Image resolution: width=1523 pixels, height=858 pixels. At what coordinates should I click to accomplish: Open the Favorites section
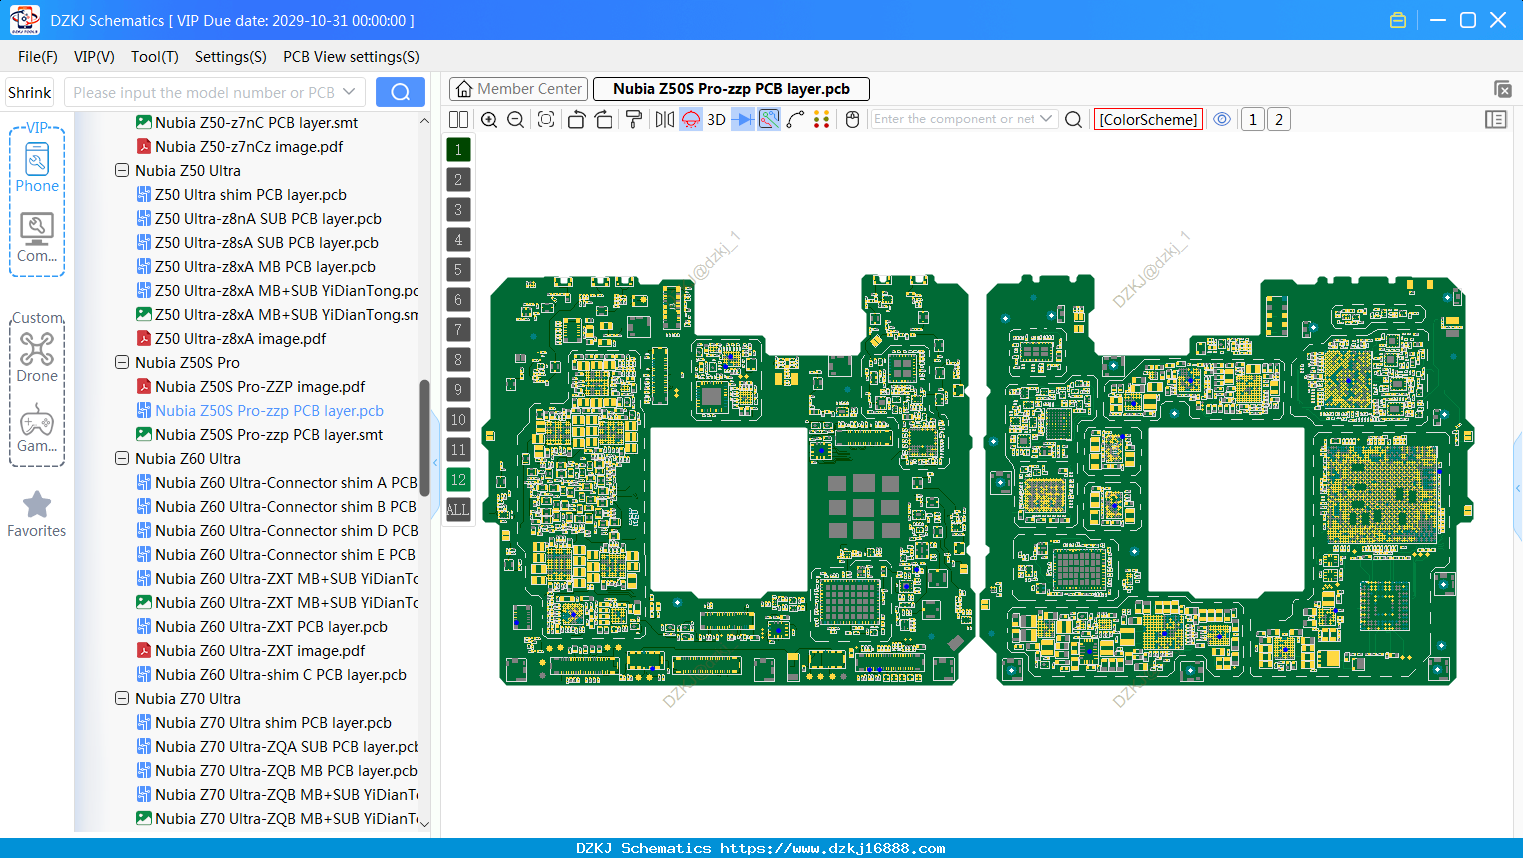[x=37, y=515]
